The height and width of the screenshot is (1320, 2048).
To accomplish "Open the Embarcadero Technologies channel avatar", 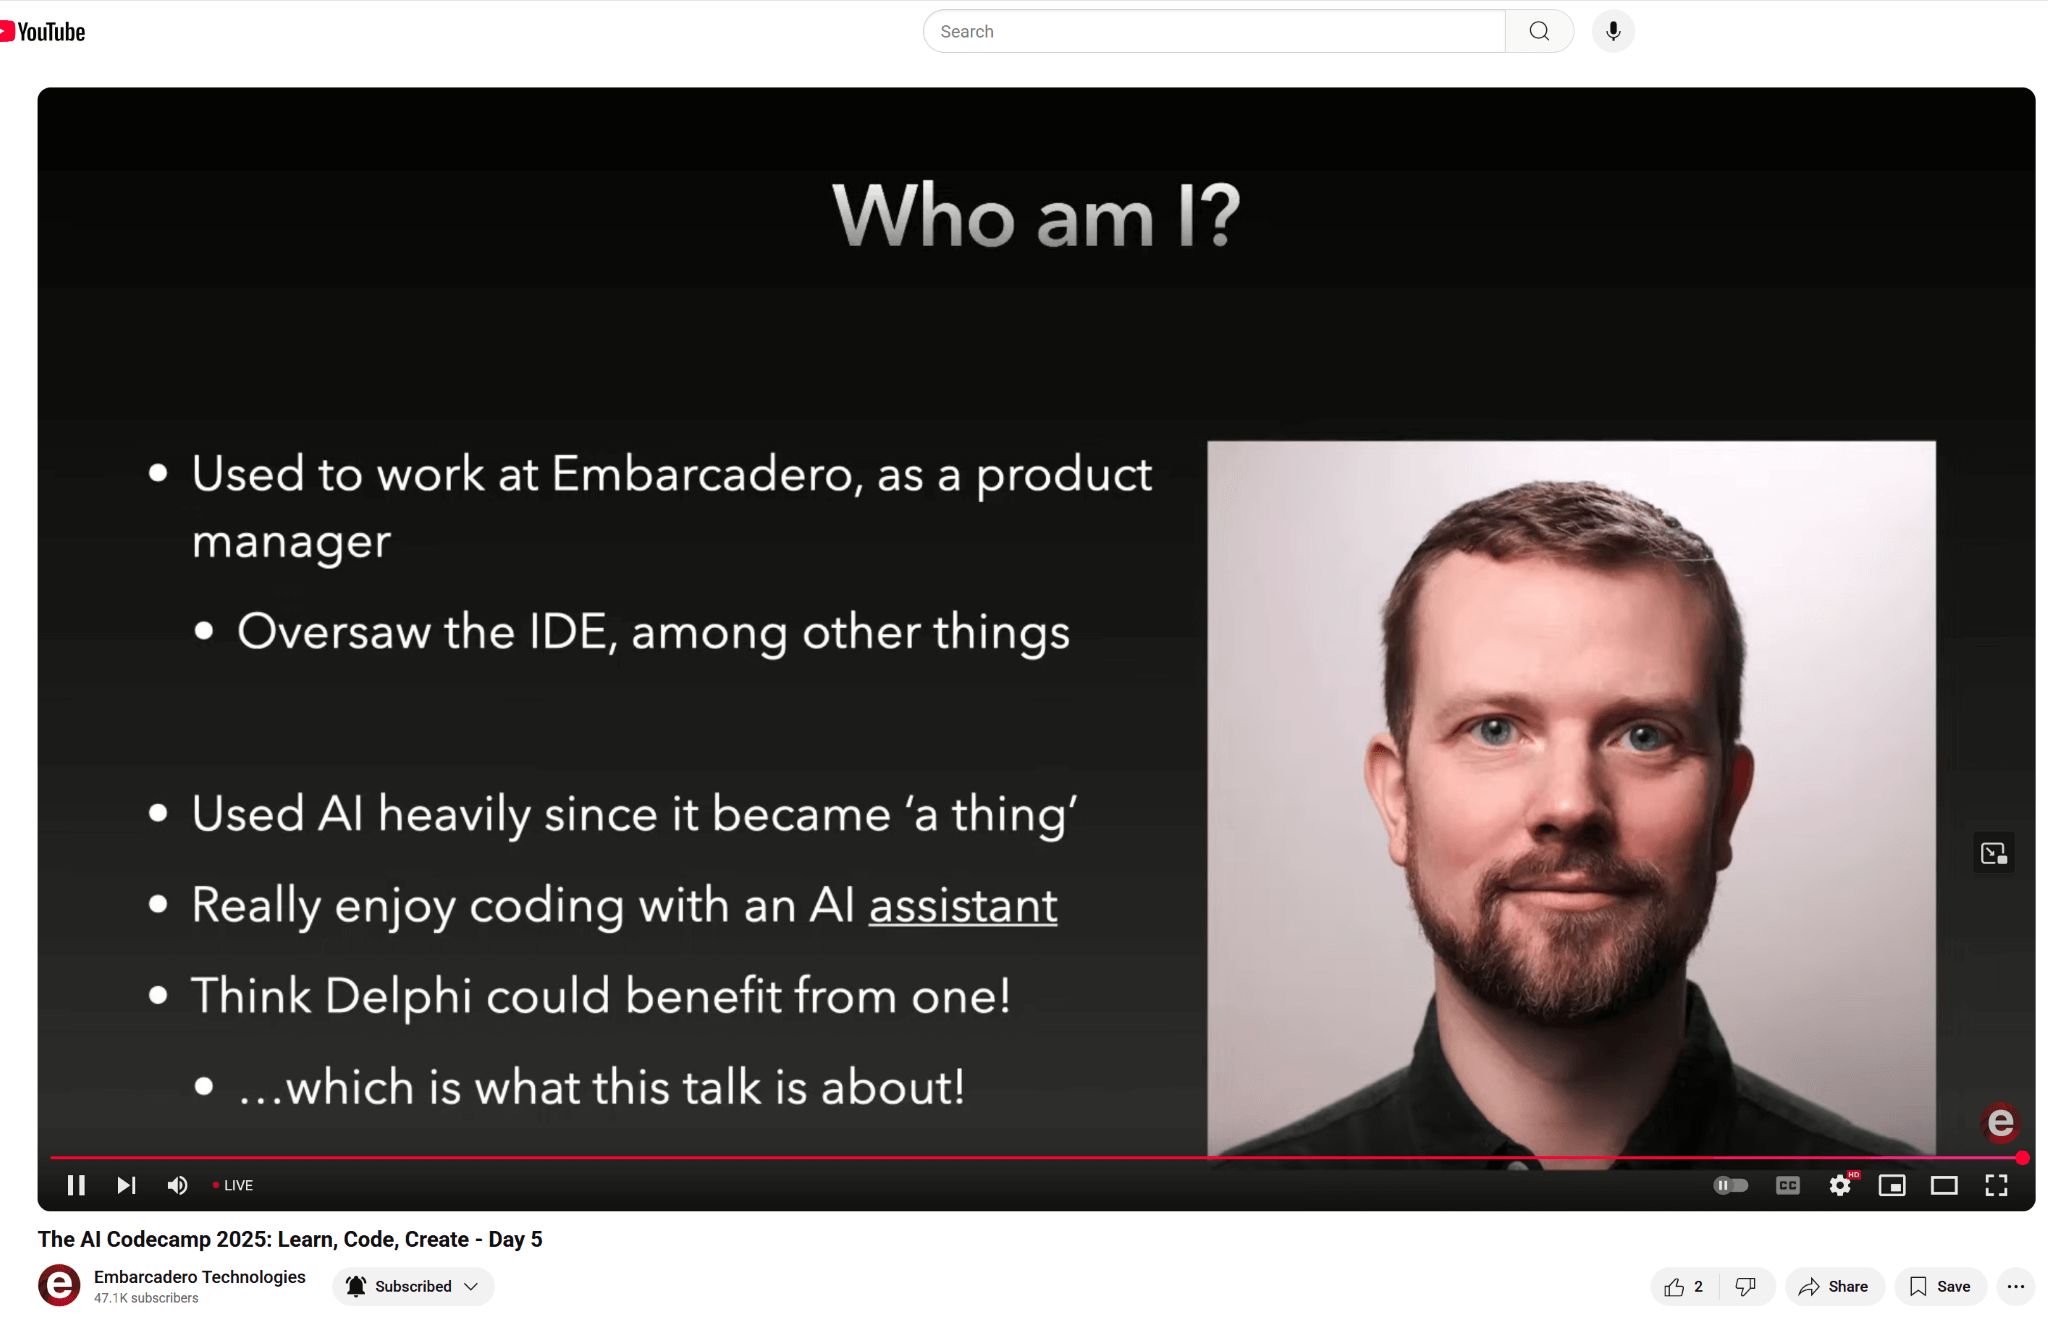I will tap(59, 1286).
